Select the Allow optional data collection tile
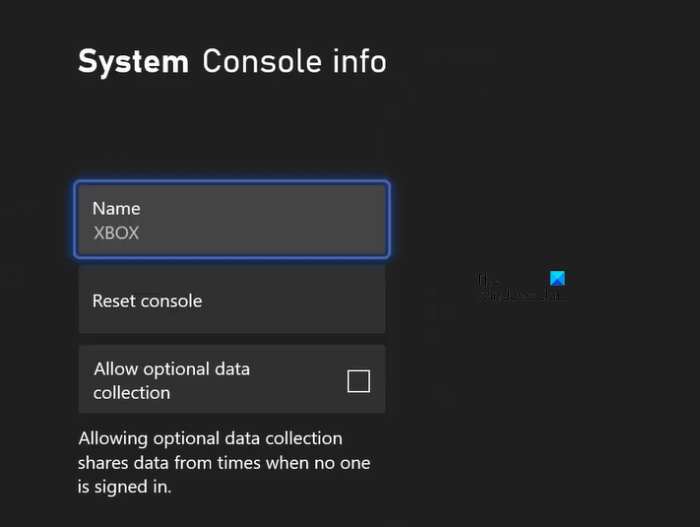 coord(232,380)
